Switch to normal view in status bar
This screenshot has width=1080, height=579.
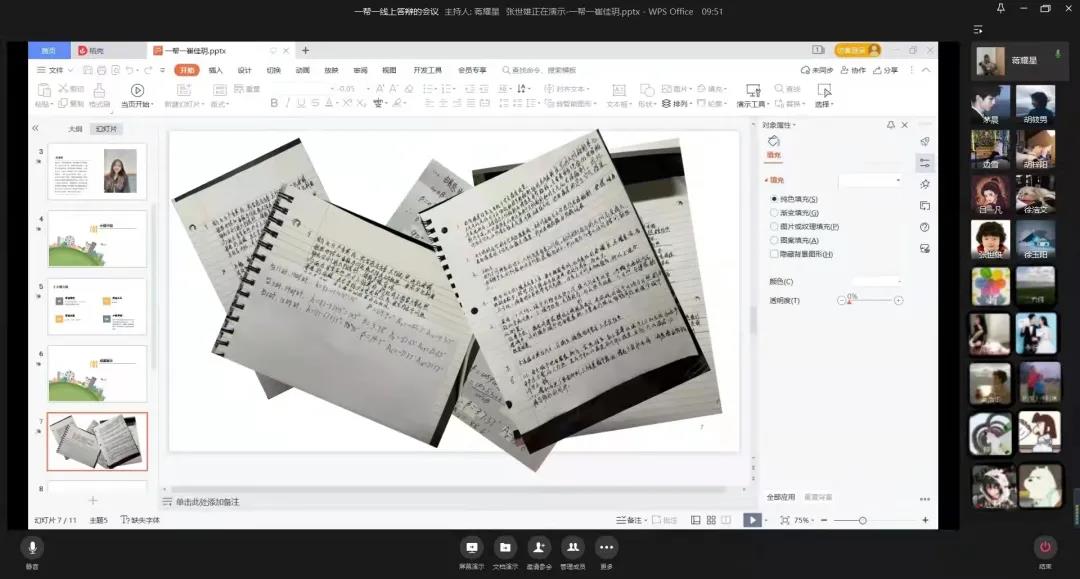click(696, 520)
